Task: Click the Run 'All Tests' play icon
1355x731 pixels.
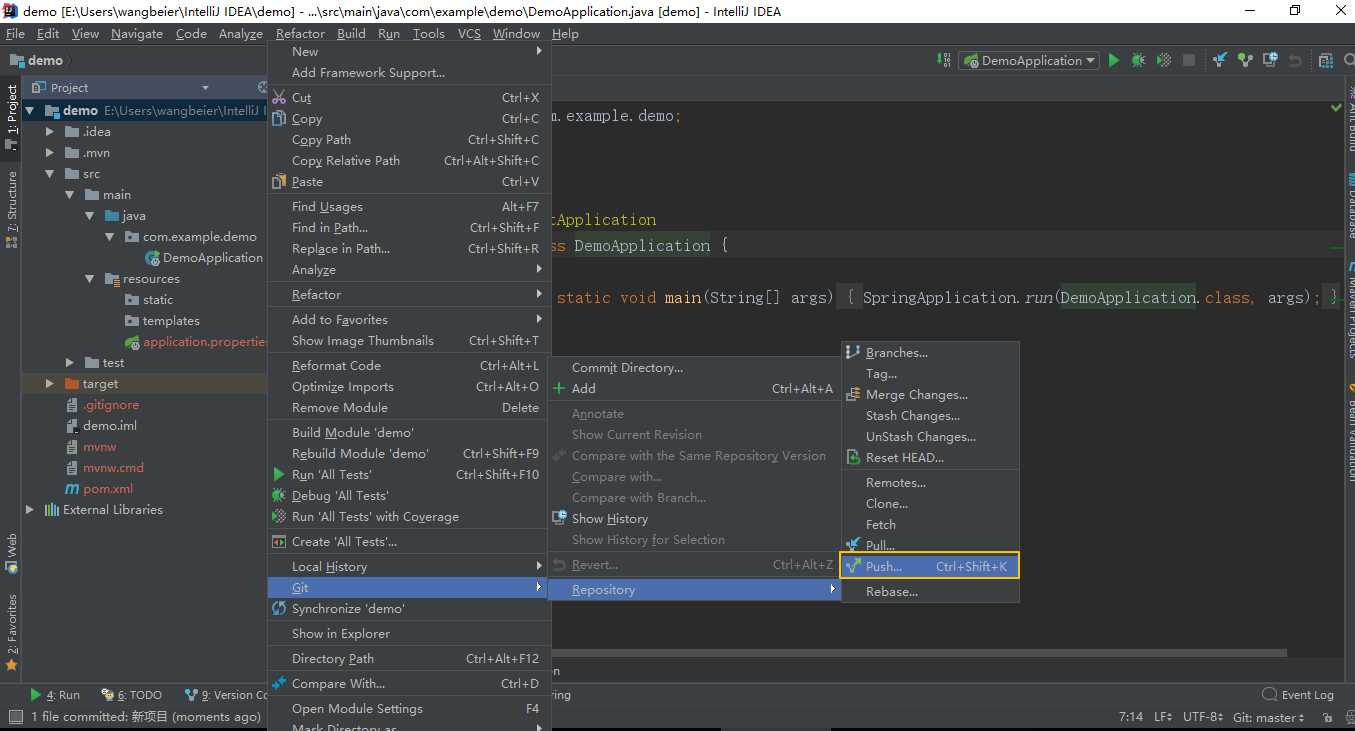Action: point(280,474)
